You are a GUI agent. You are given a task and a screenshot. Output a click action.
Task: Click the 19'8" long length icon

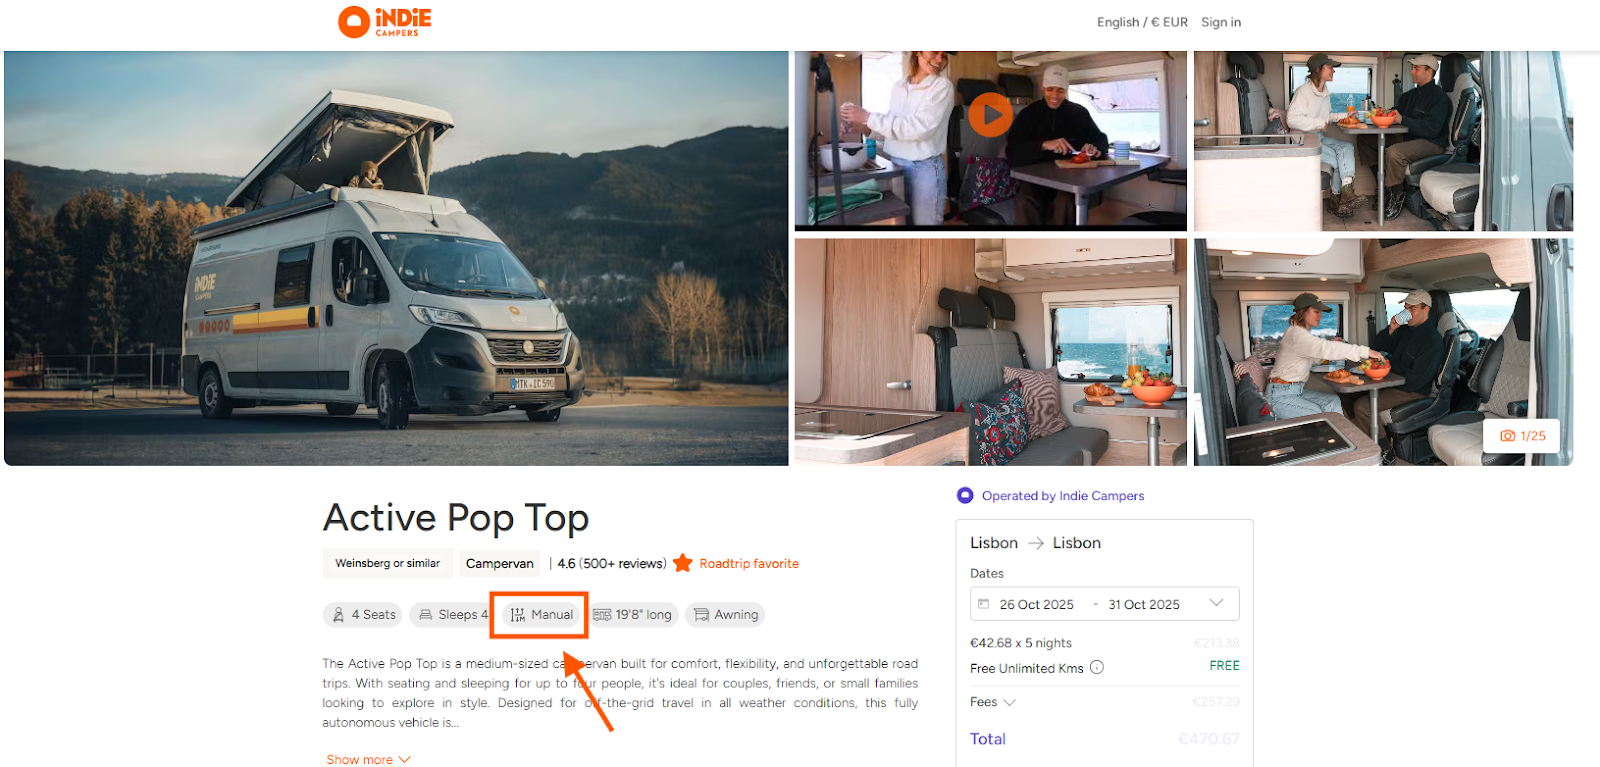pyautogui.click(x=602, y=615)
